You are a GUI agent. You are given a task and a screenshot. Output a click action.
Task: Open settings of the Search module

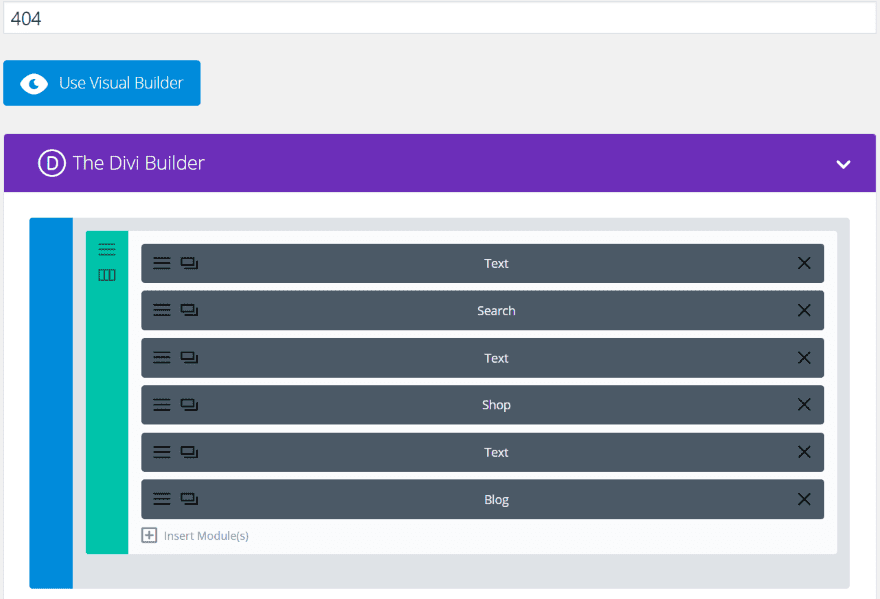coord(161,311)
